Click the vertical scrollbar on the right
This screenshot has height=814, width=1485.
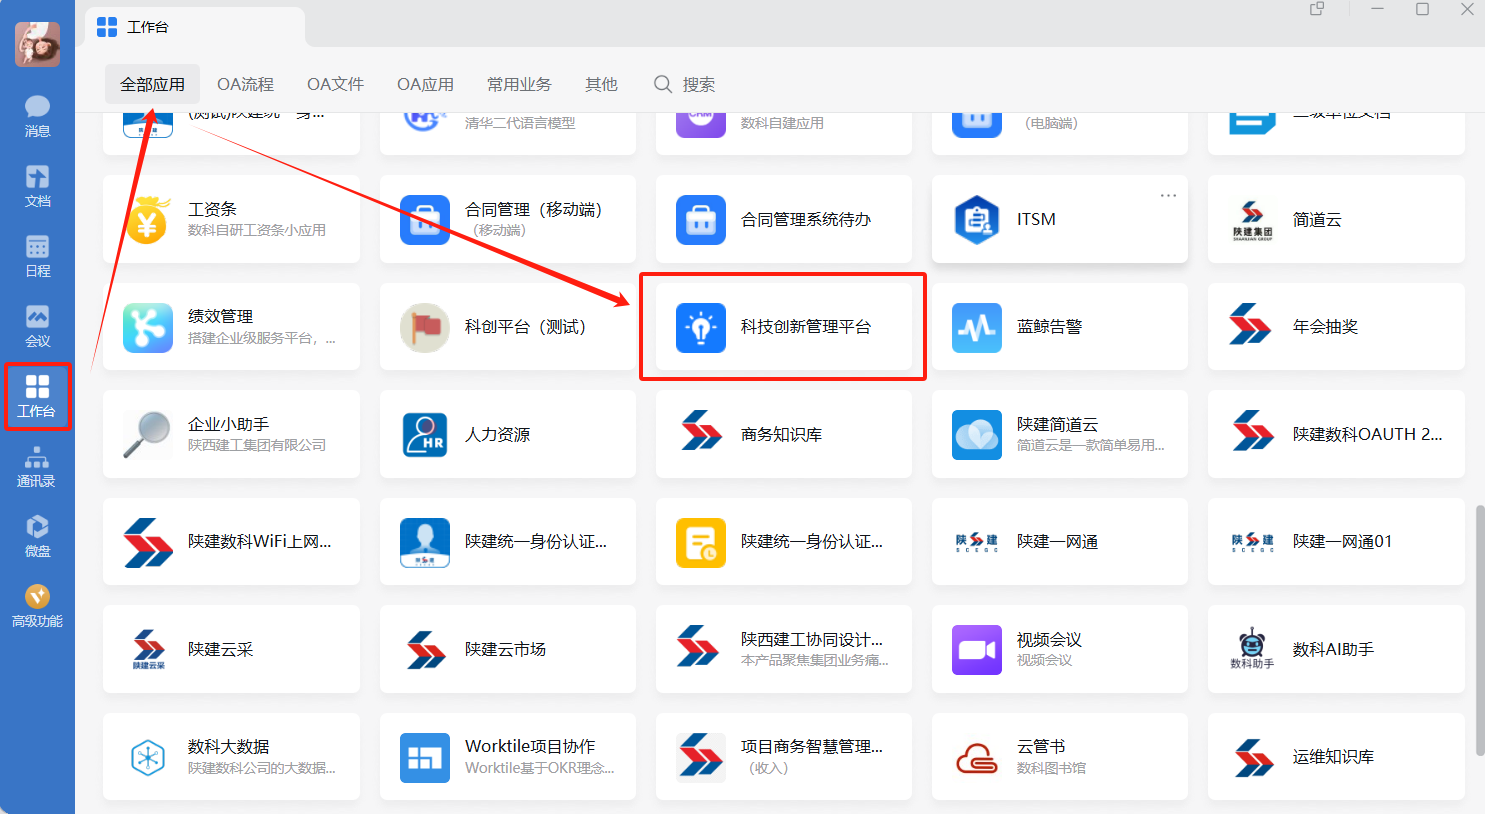click(1479, 630)
